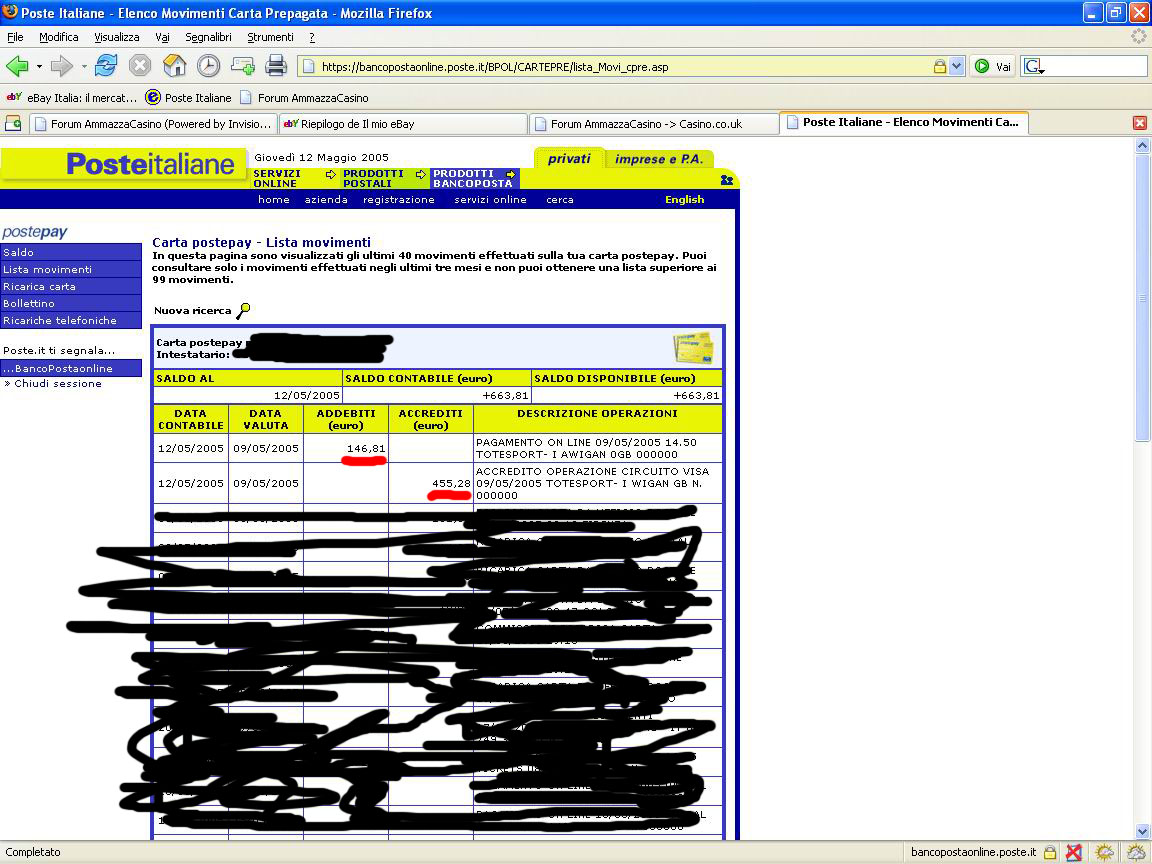Switch to Forum AmmazzaCasino Powered by Invision tab

(153, 124)
